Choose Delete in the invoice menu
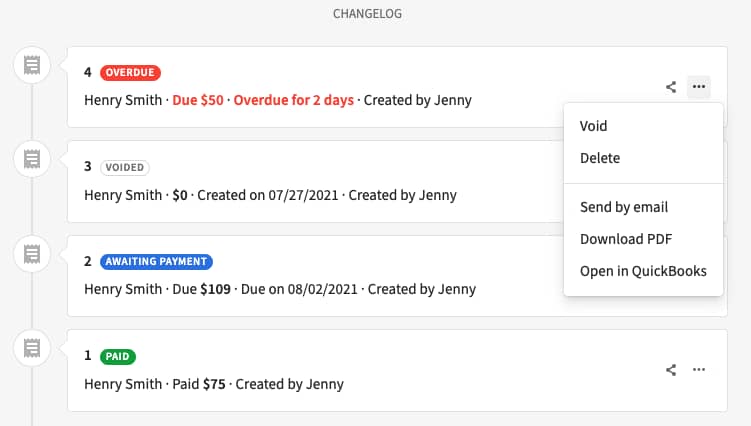Image resolution: width=751 pixels, height=426 pixels. 600,158
